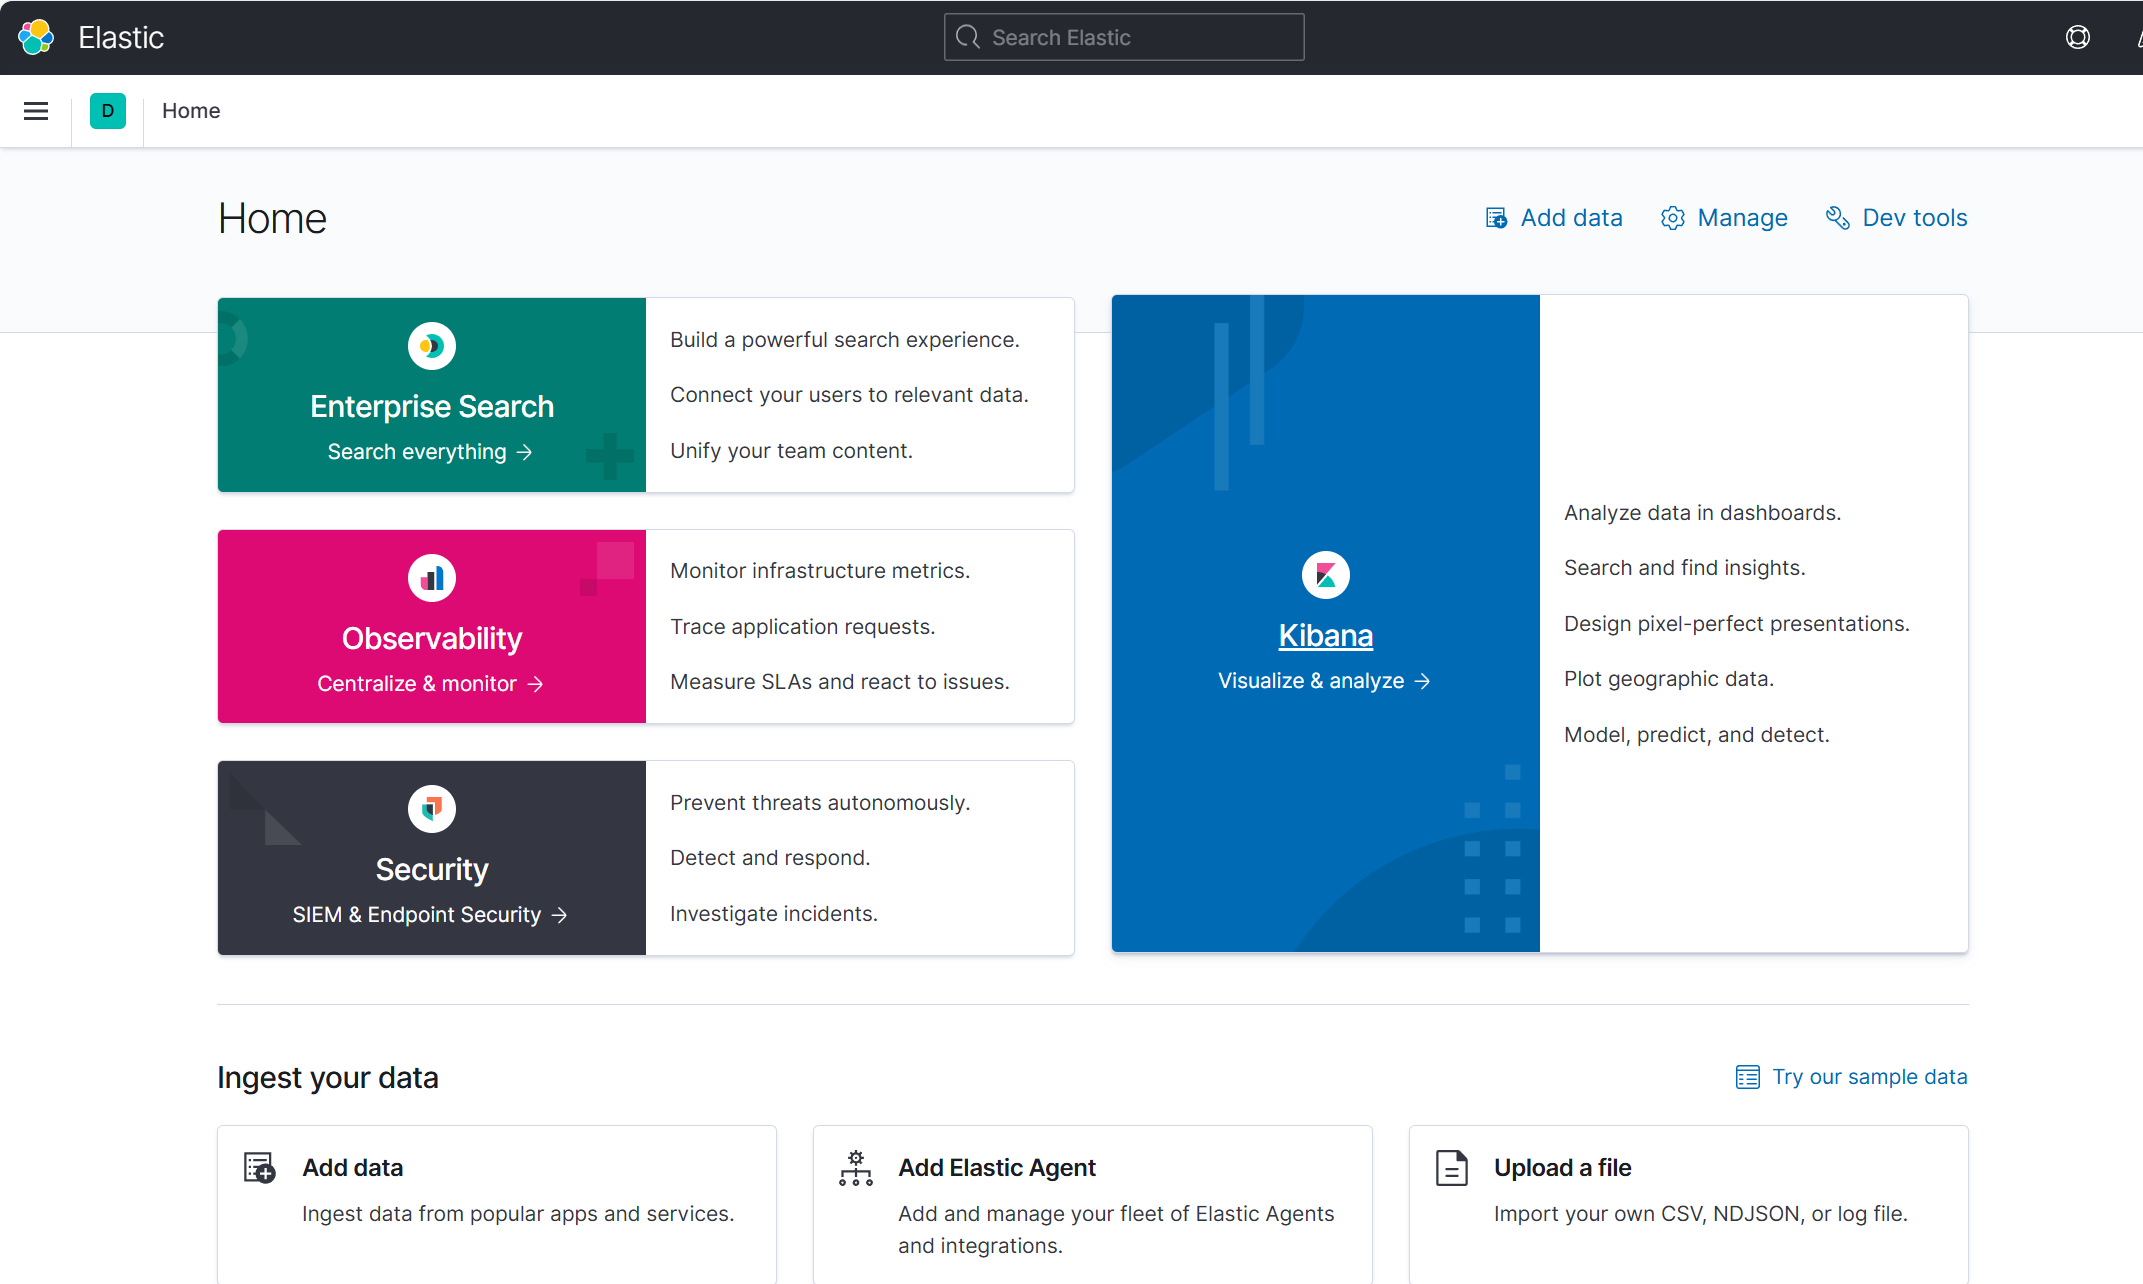Open the Enterprise Search title
The height and width of the screenshot is (1284, 2143).
(x=432, y=407)
